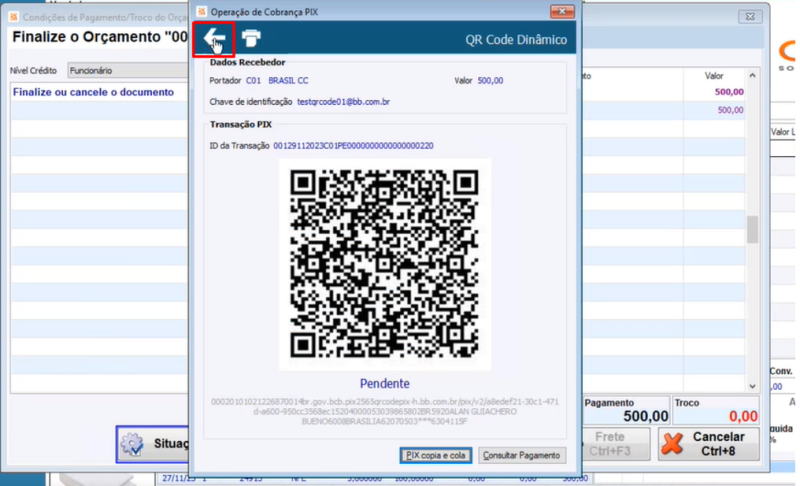Click the testqrcode01@bb.com.br identification key

(343, 102)
